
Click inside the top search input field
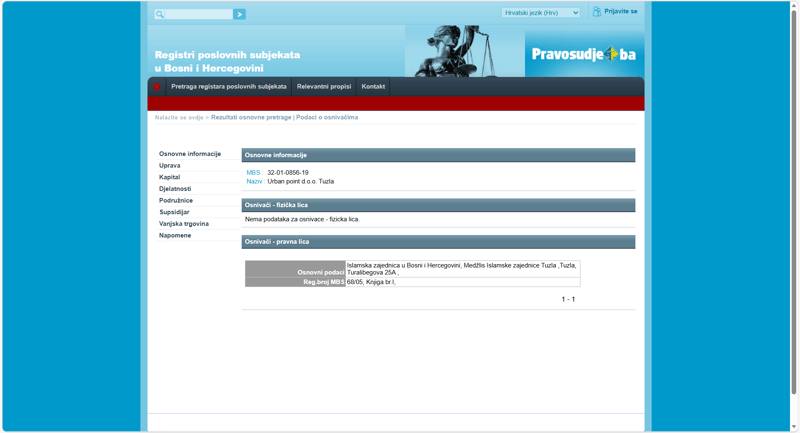(x=198, y=14)
